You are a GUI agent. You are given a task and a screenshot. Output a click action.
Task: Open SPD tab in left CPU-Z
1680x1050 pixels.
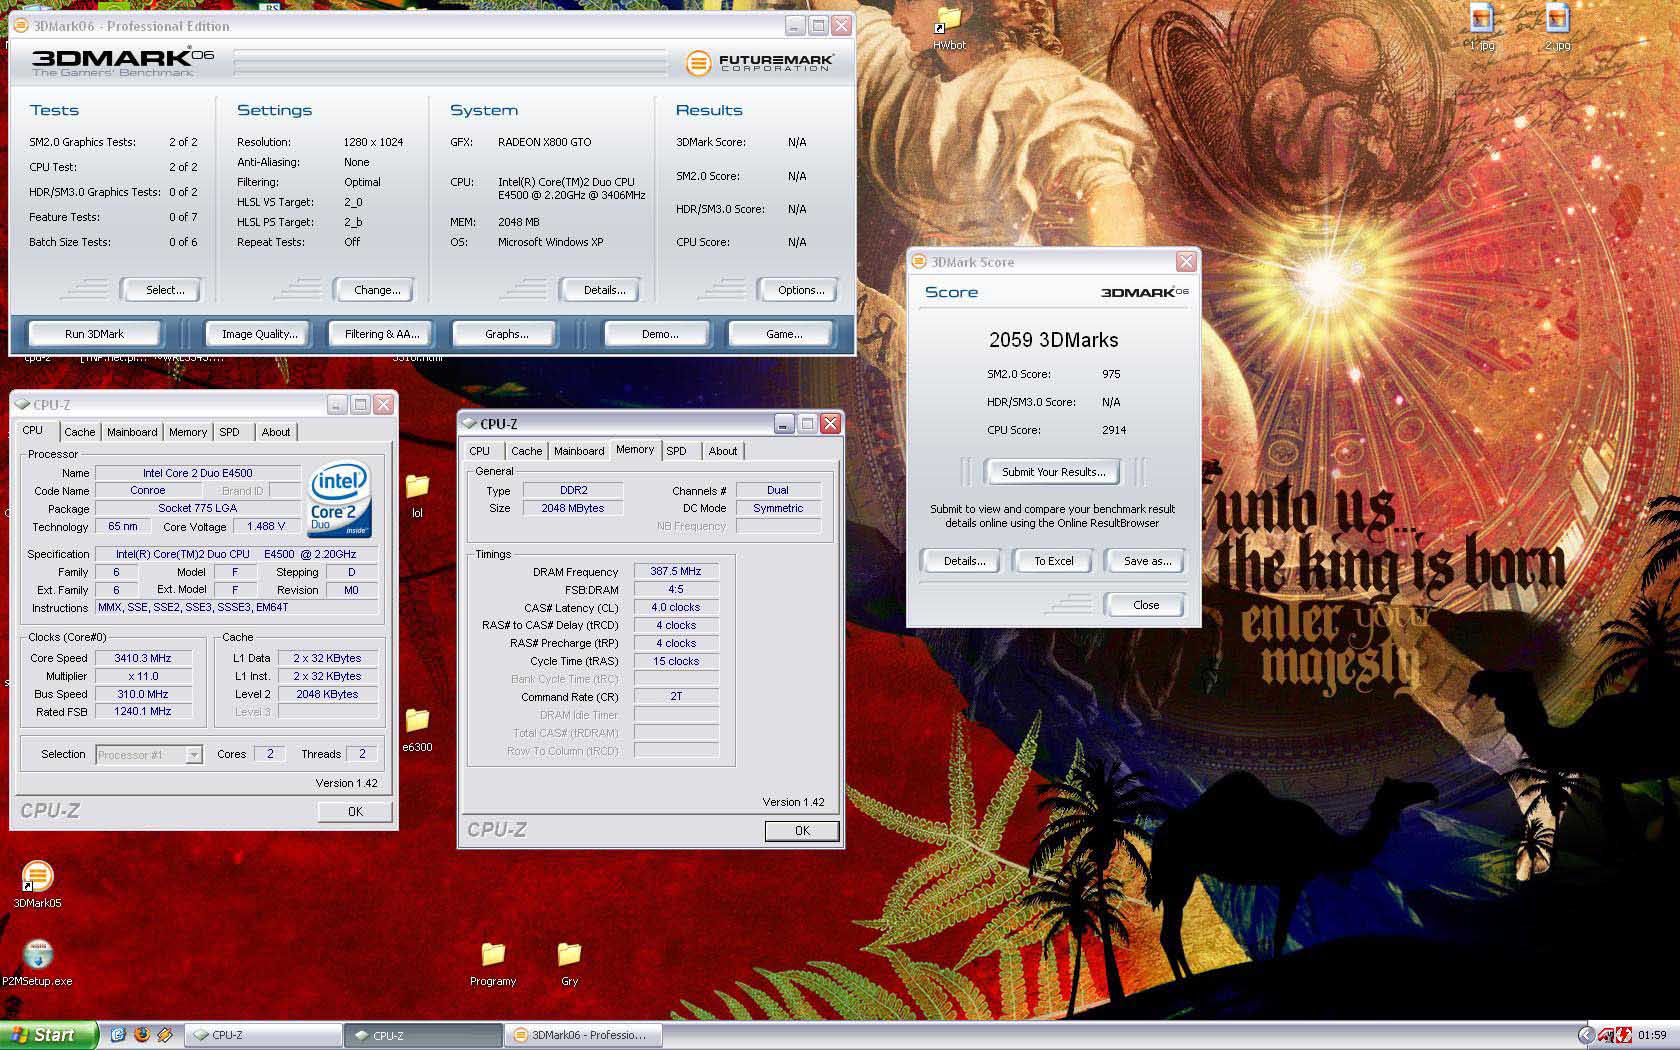pyautogui.click(x=230, y=432)
